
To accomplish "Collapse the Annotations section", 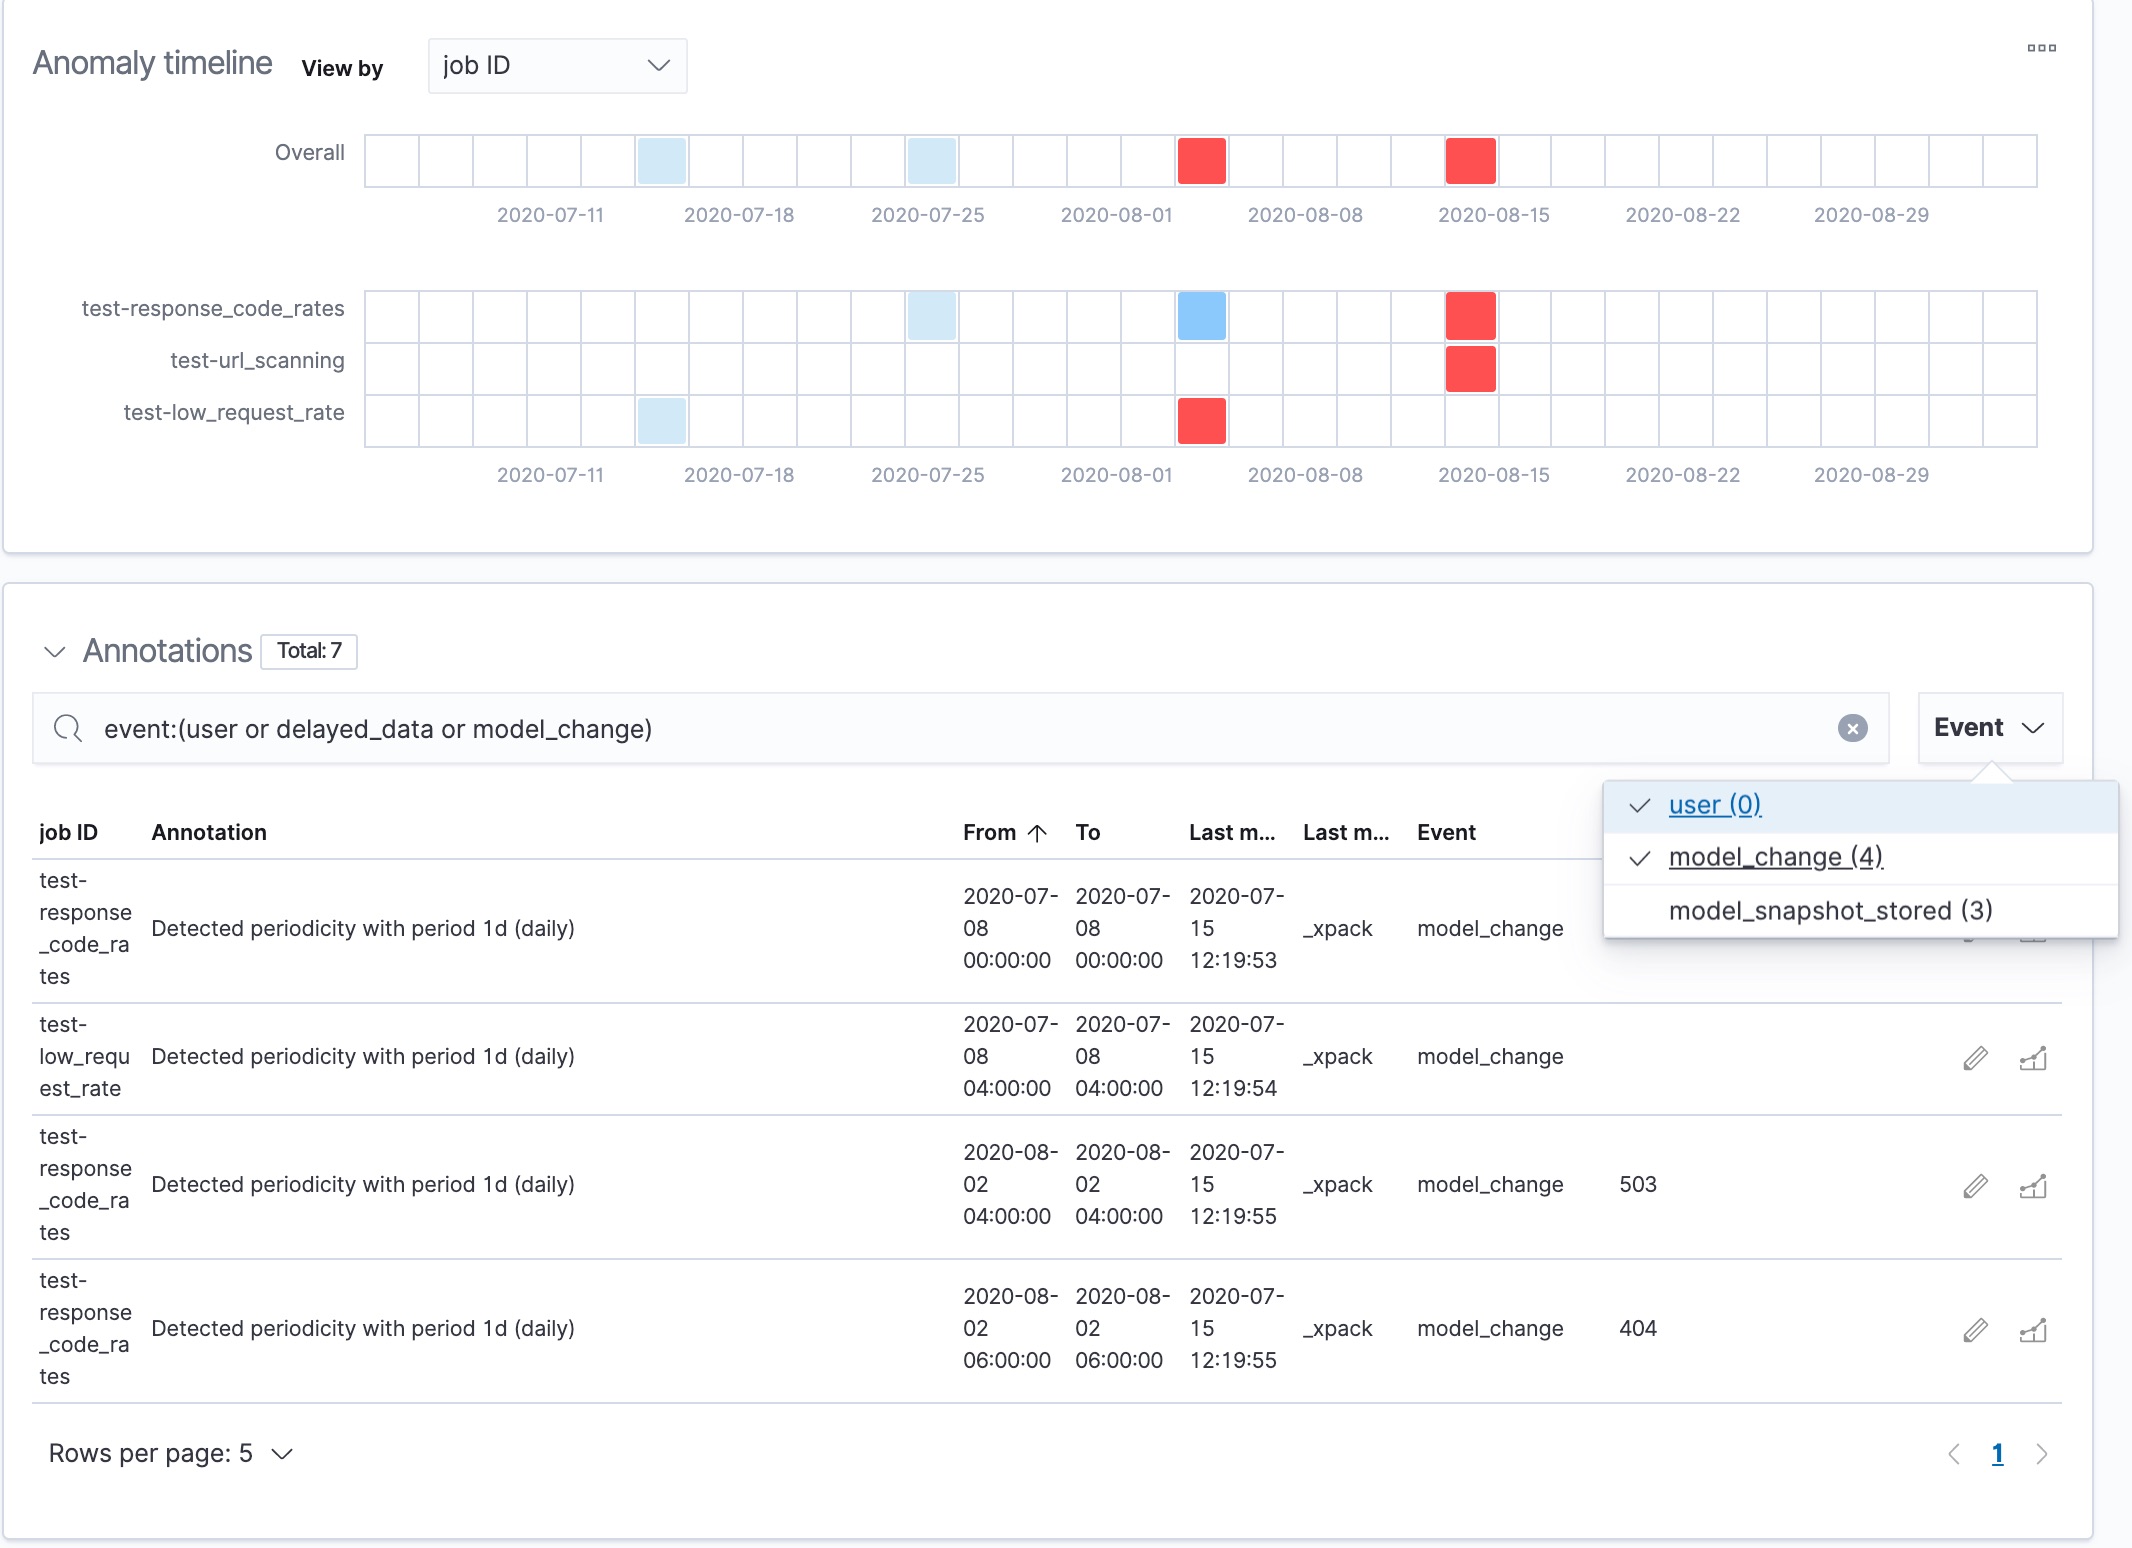I will 54,652.
